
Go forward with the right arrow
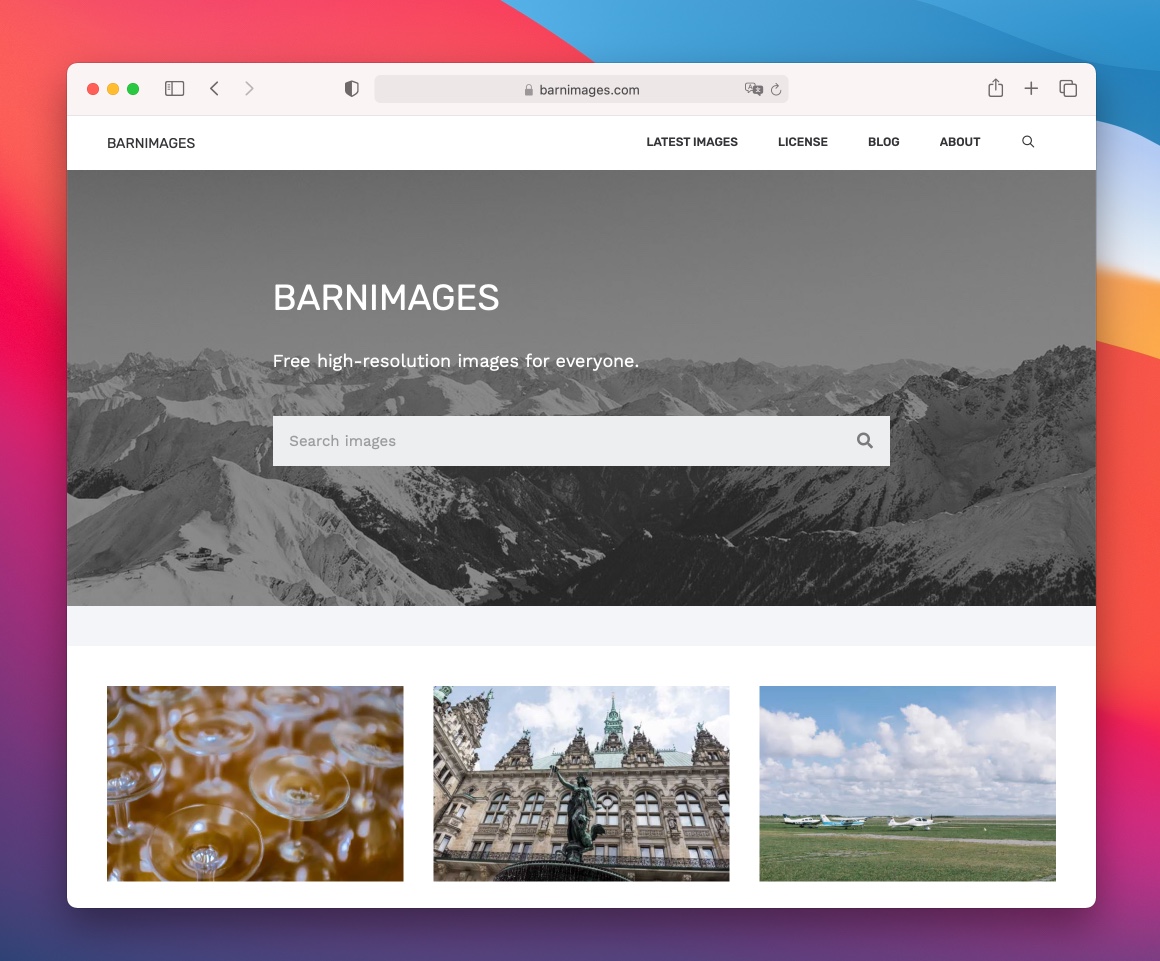(x=249, y=89)
